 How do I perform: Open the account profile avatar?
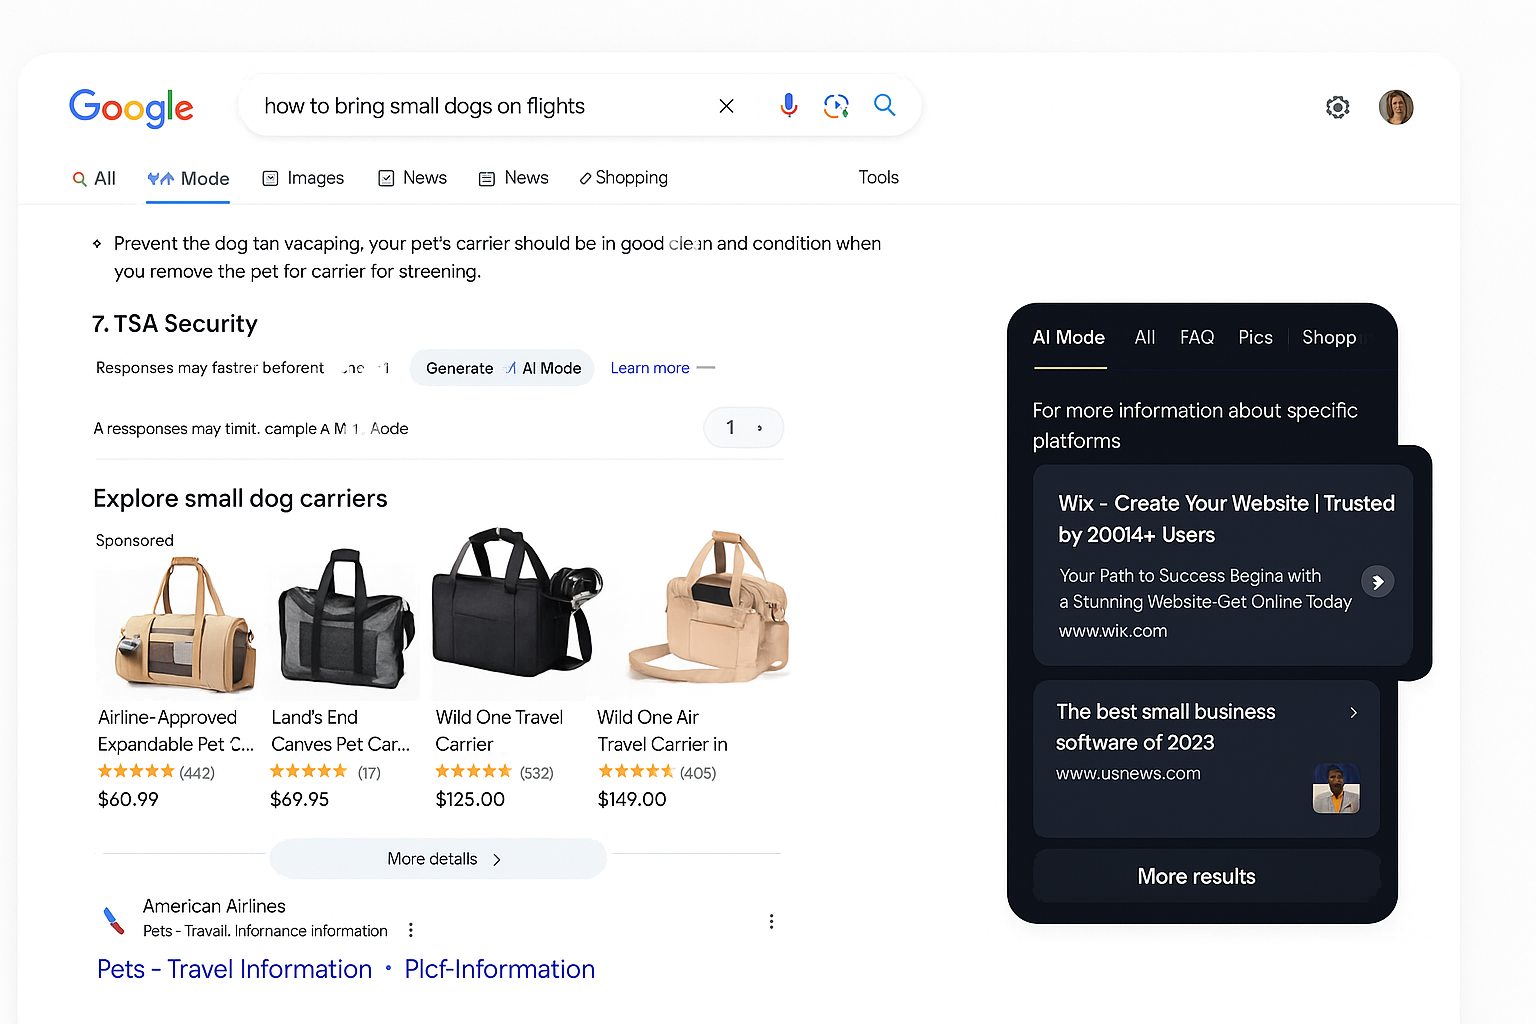click(1396, 107)
